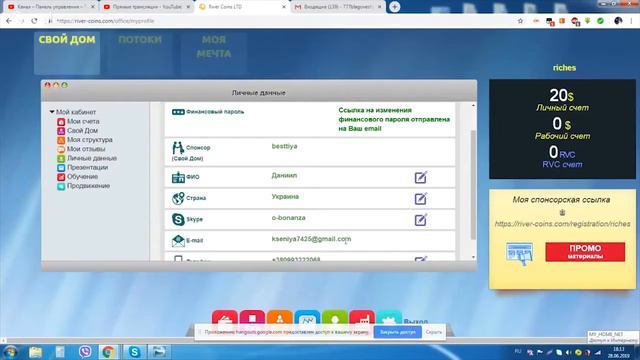Click the sponsor name besttiya
The image size is (640, 360).
pyautogui.click(x=284, y=146)
